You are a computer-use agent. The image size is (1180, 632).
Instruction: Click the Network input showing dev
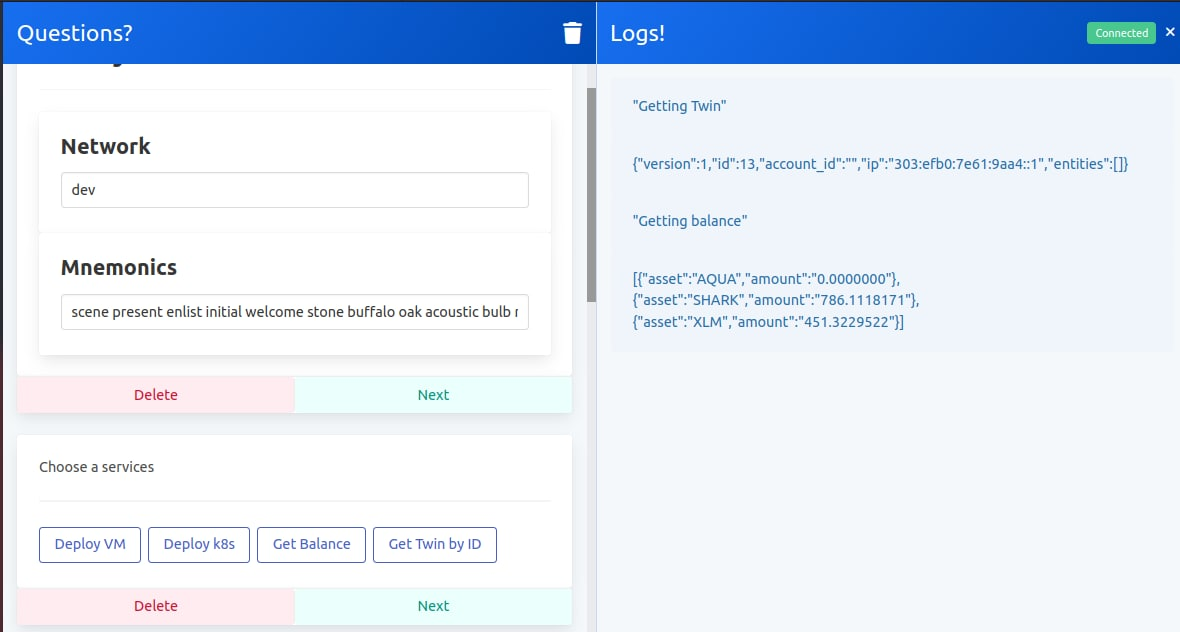click(x=294, y=189)
